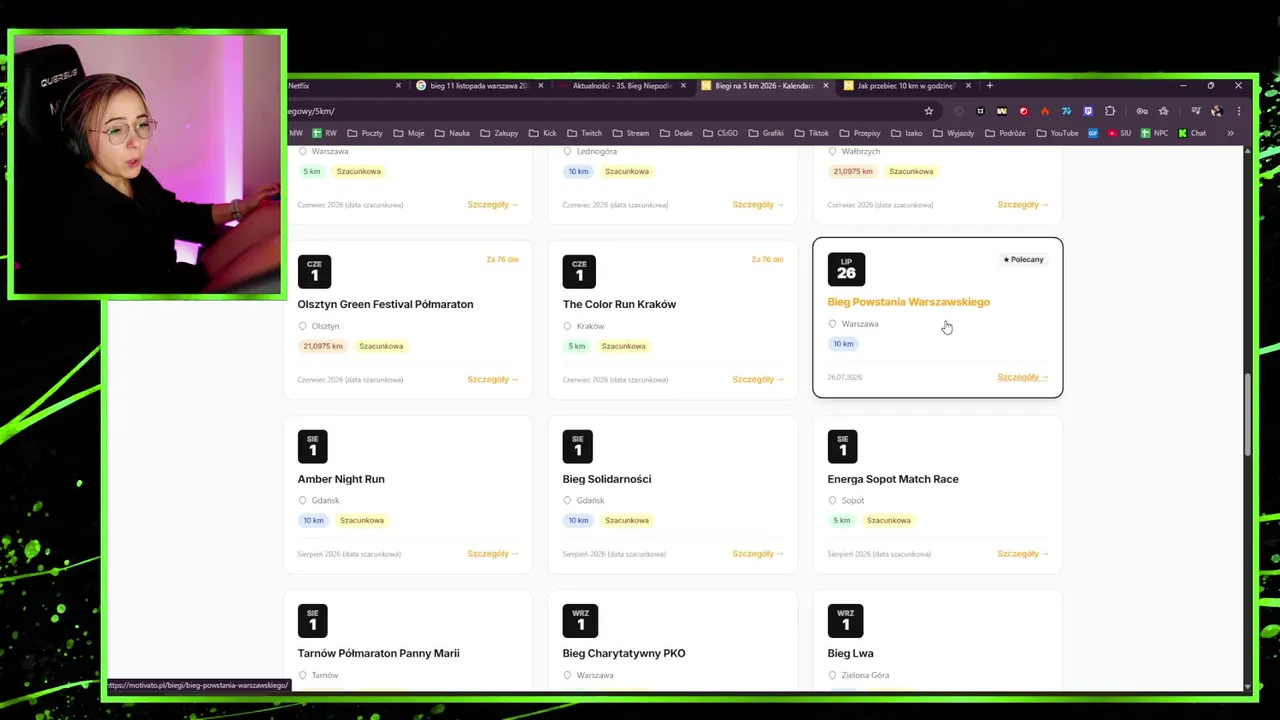
Task: Open the purple Twitch extension icon
Action: point(1088,111)
